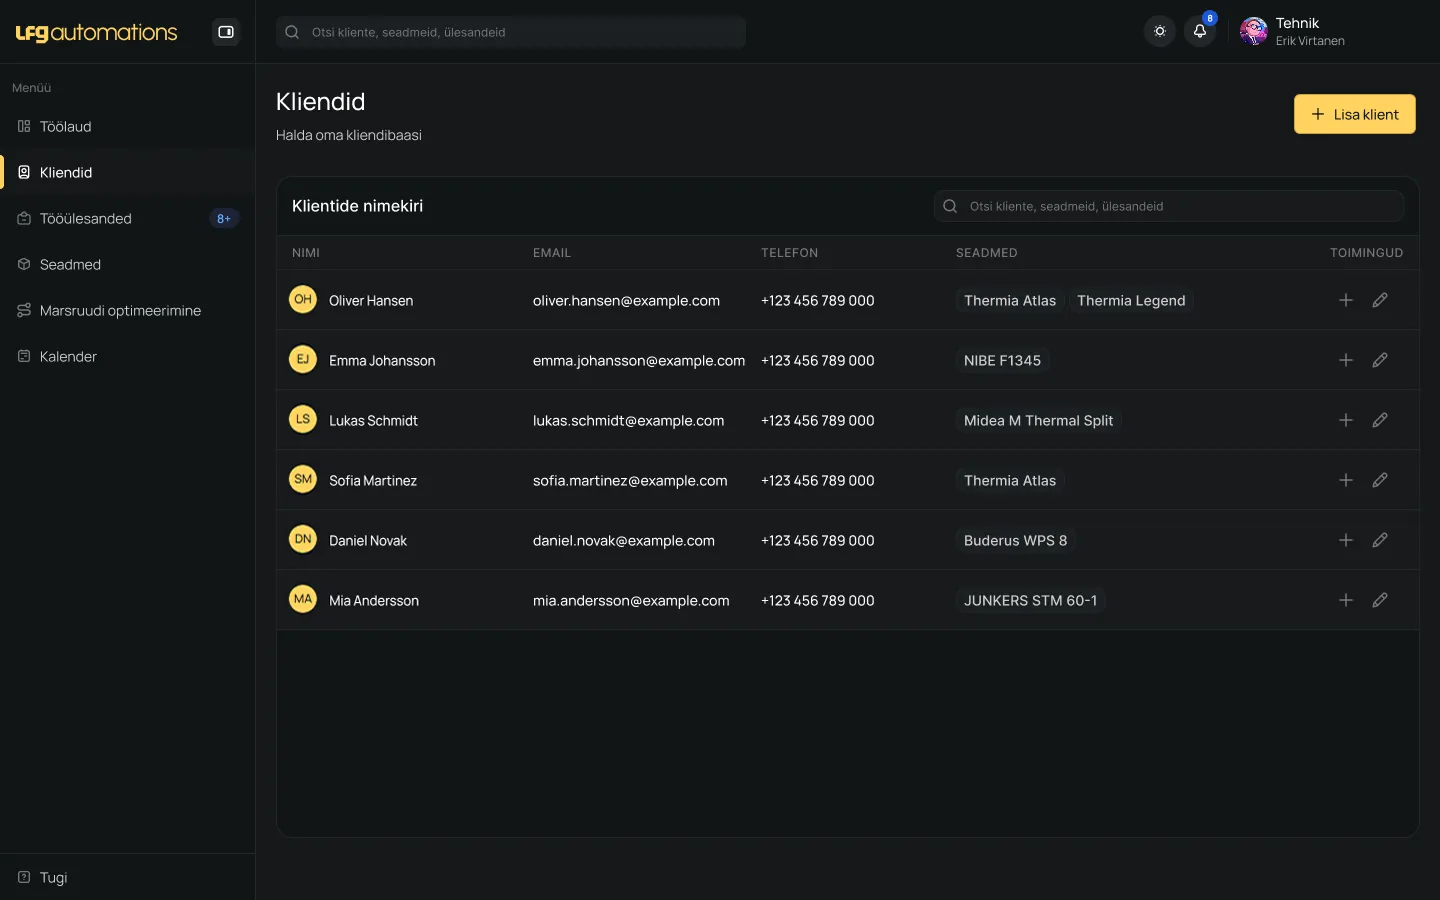Click the name Lukas Schmidt
Image resolution: width=1440 pixels, height=900 pixels.
(x=373, y=421)
